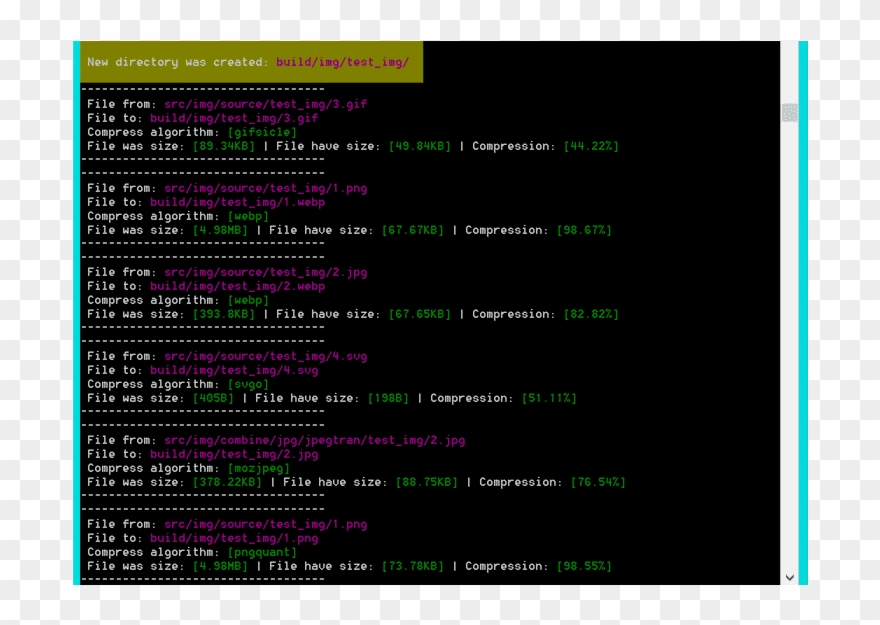Image resolution: width=880 pixels, height=625 pixels.
Task: Click the build/img/test_img/3.gif destination path
Action: 234,118
